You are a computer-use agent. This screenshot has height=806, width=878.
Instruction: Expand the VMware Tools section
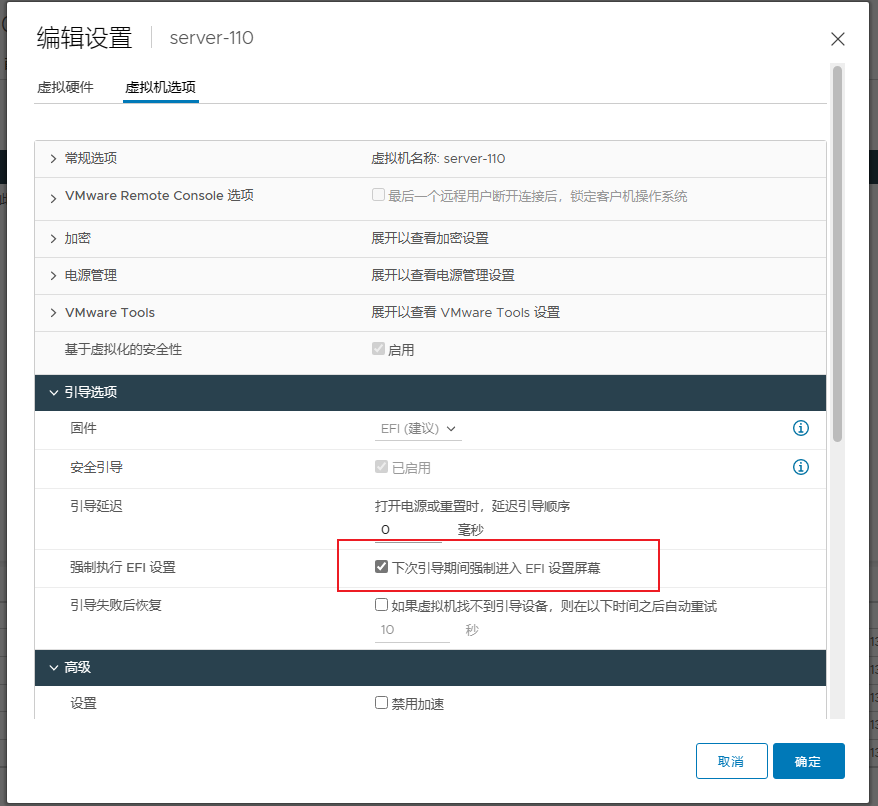[53, 313]
